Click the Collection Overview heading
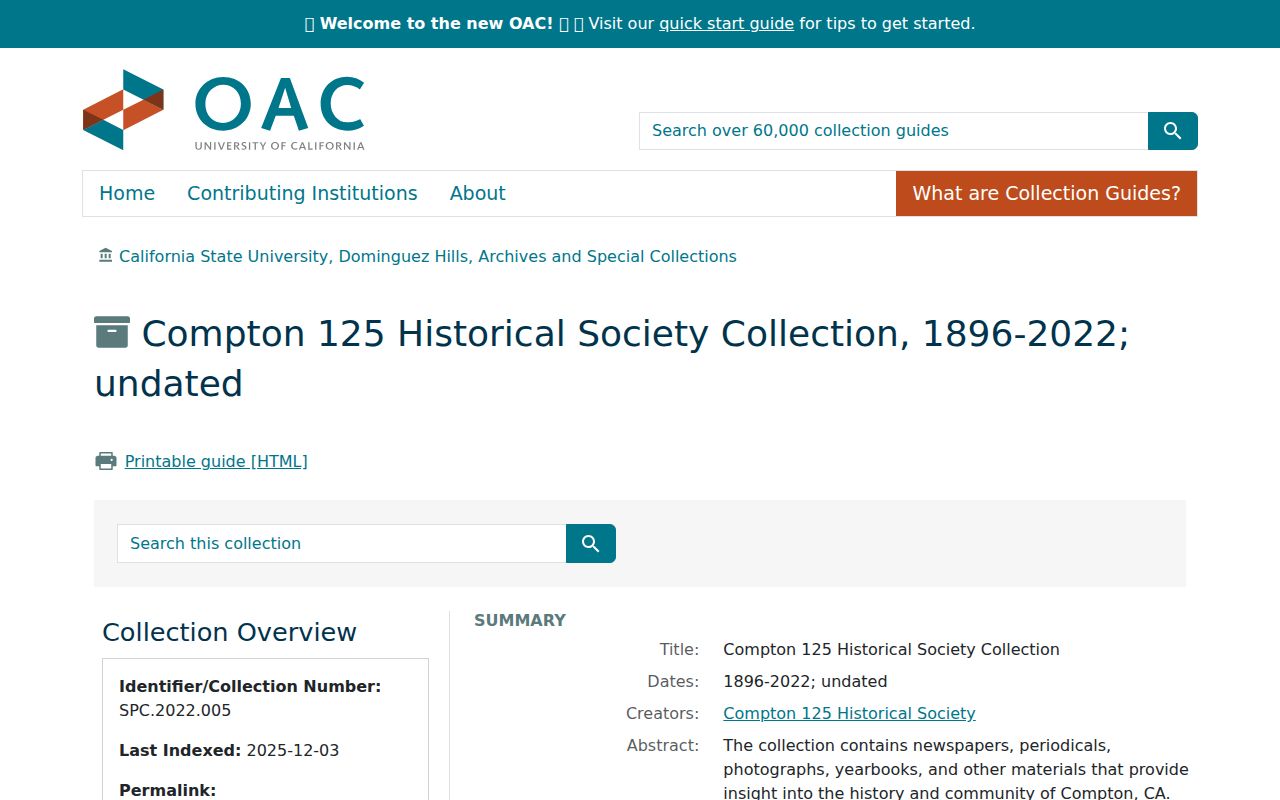The width and height of the screenshot is (1280, 800). coord(229,632)
